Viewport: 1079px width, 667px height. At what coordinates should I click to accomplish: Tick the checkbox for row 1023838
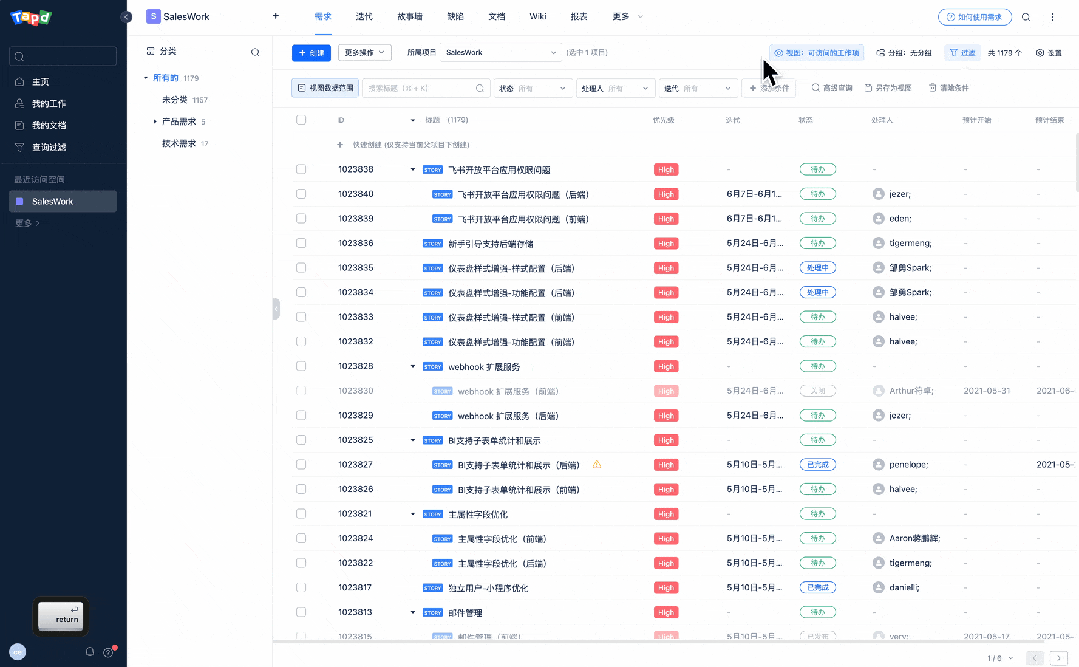(x=301, y=169)
